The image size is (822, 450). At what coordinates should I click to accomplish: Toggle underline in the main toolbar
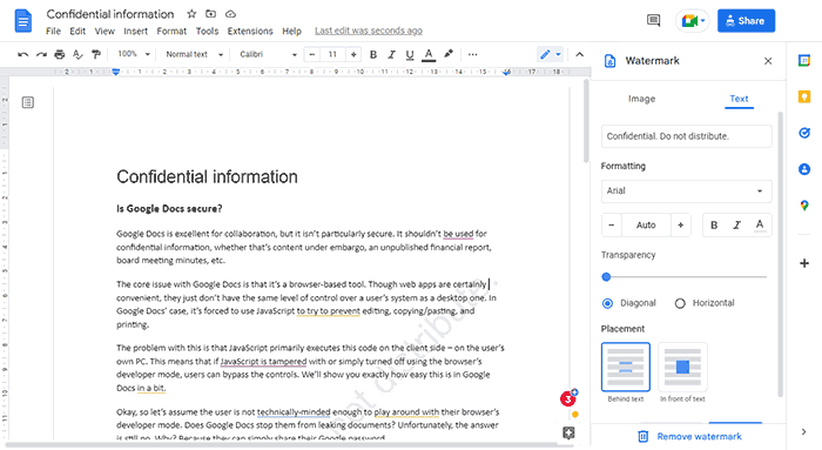(410, 55)
